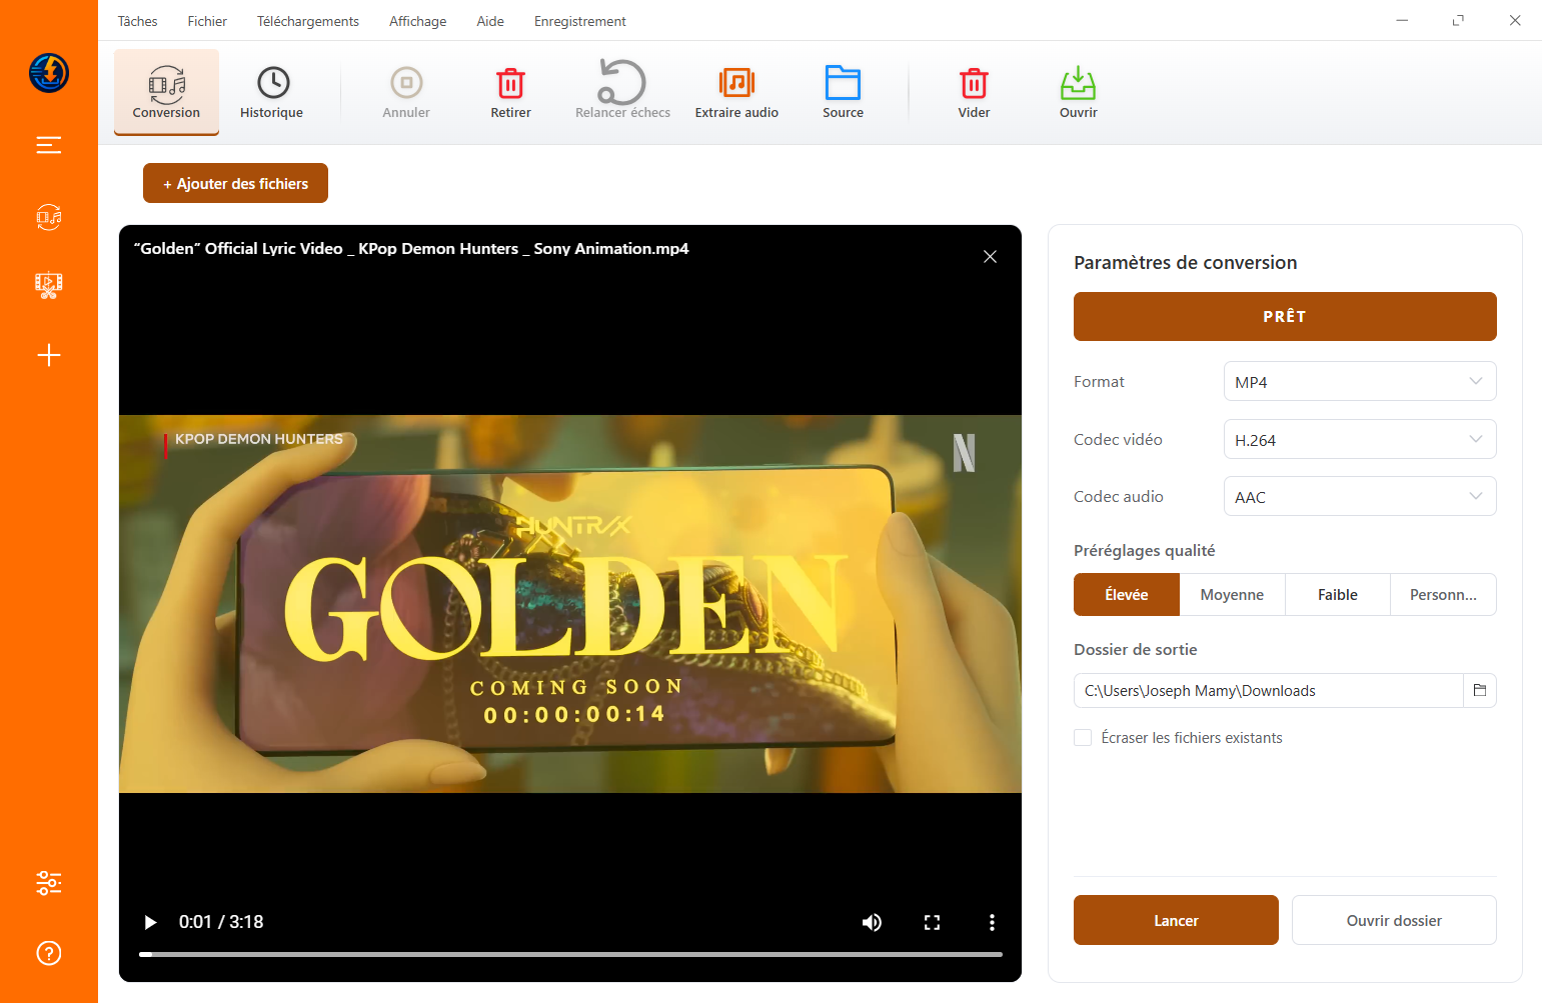
Task: Select the Personnalisé quality preset
Action: (1443, 594)
